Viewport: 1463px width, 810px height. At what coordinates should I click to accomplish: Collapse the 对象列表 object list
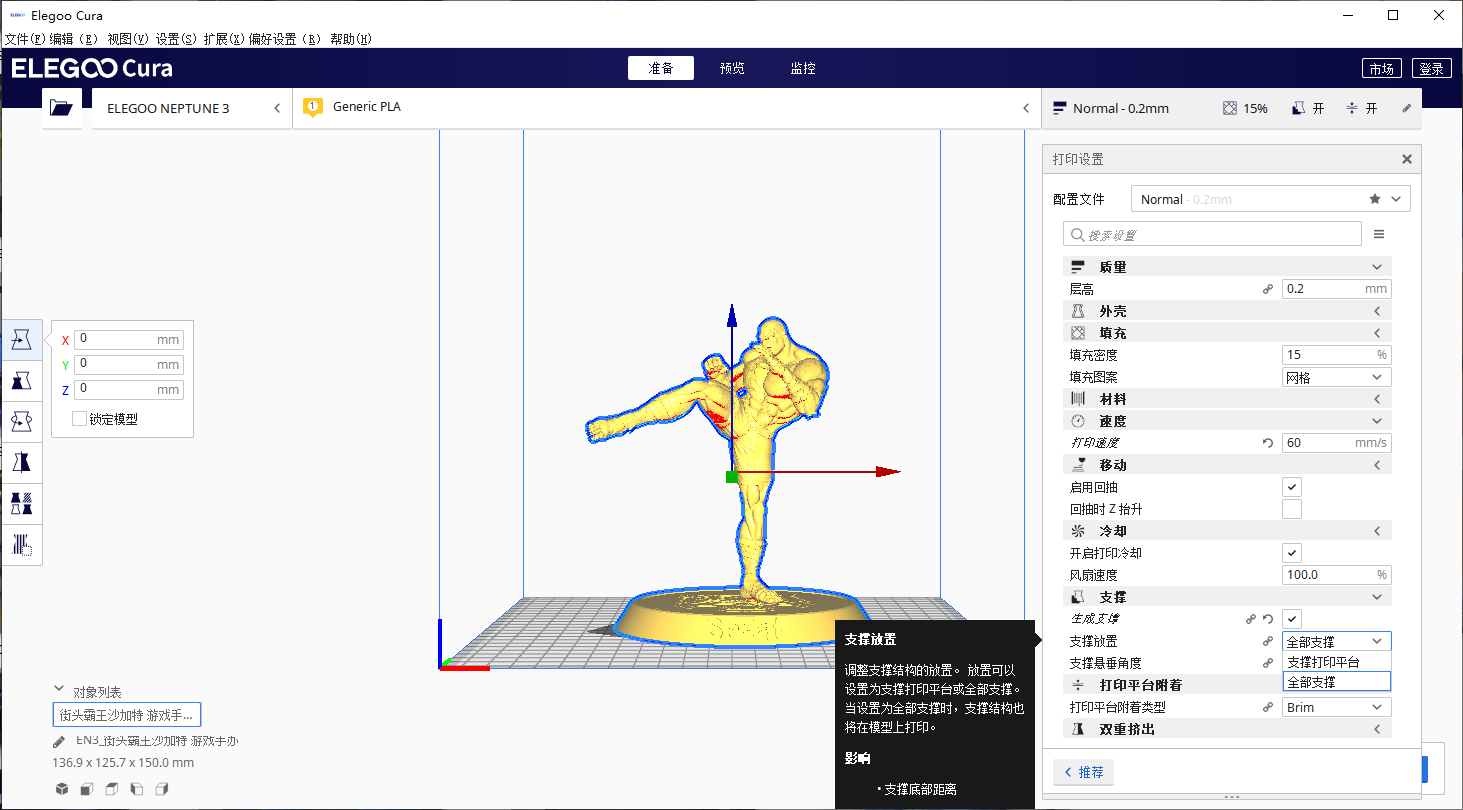[x=59, y=689]
